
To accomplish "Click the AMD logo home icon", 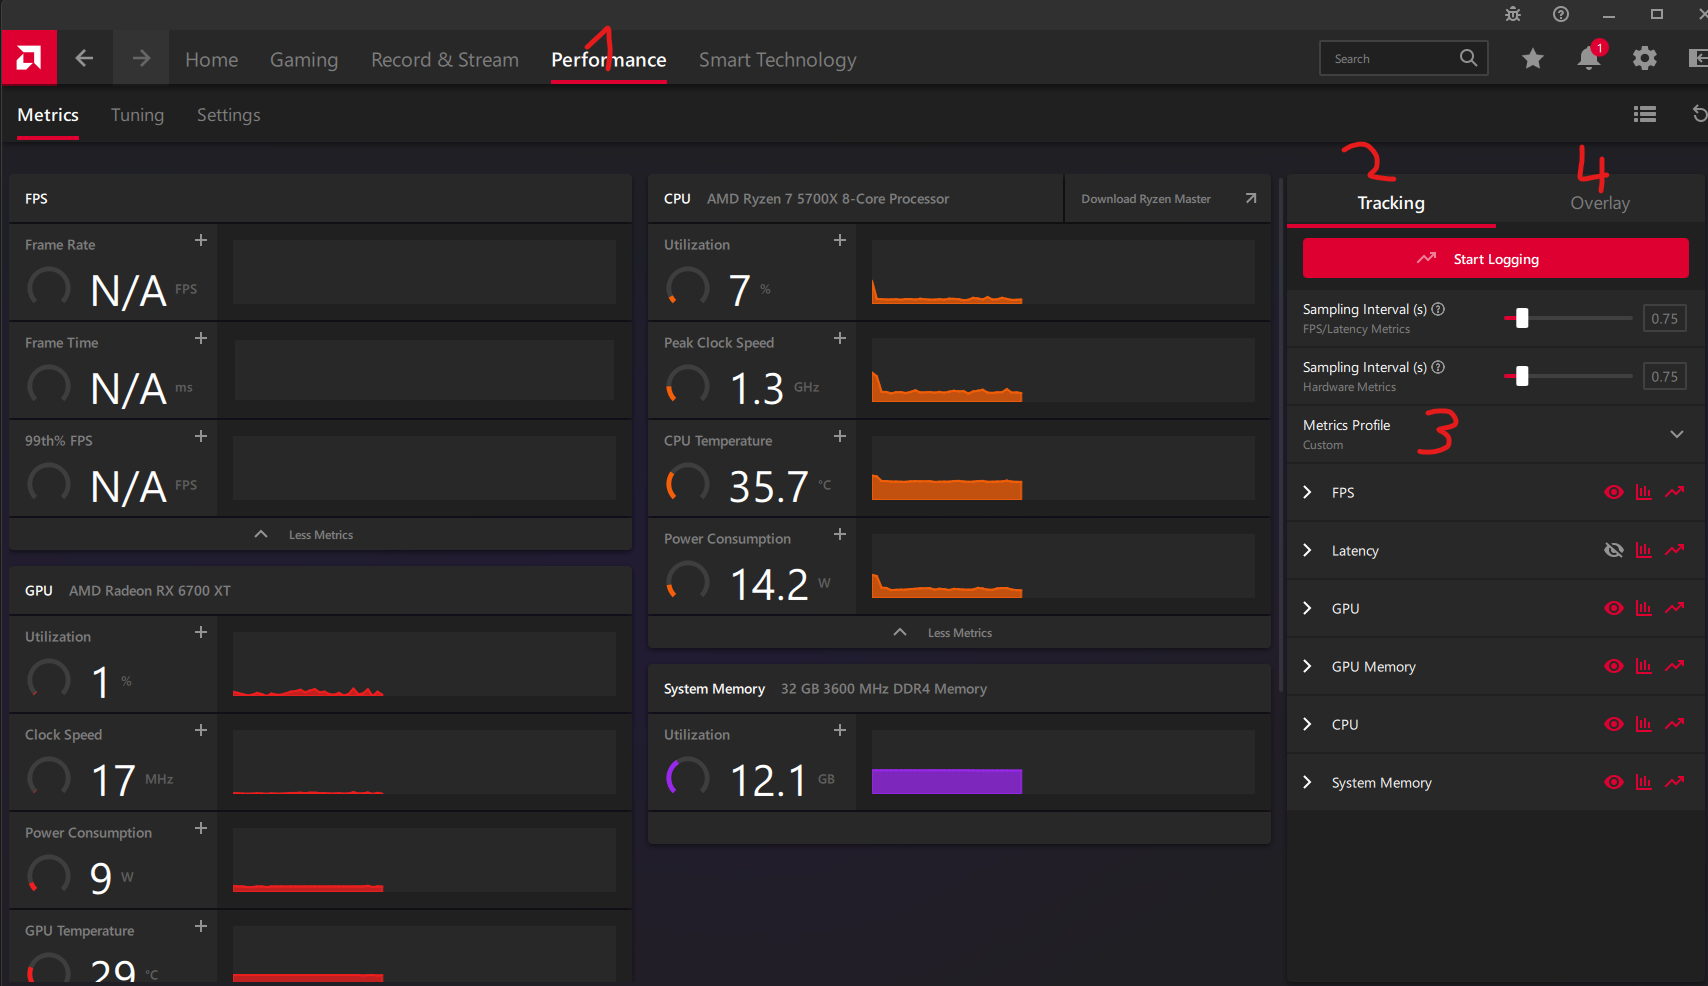I will pyautogui.click(x=29, y=58).
